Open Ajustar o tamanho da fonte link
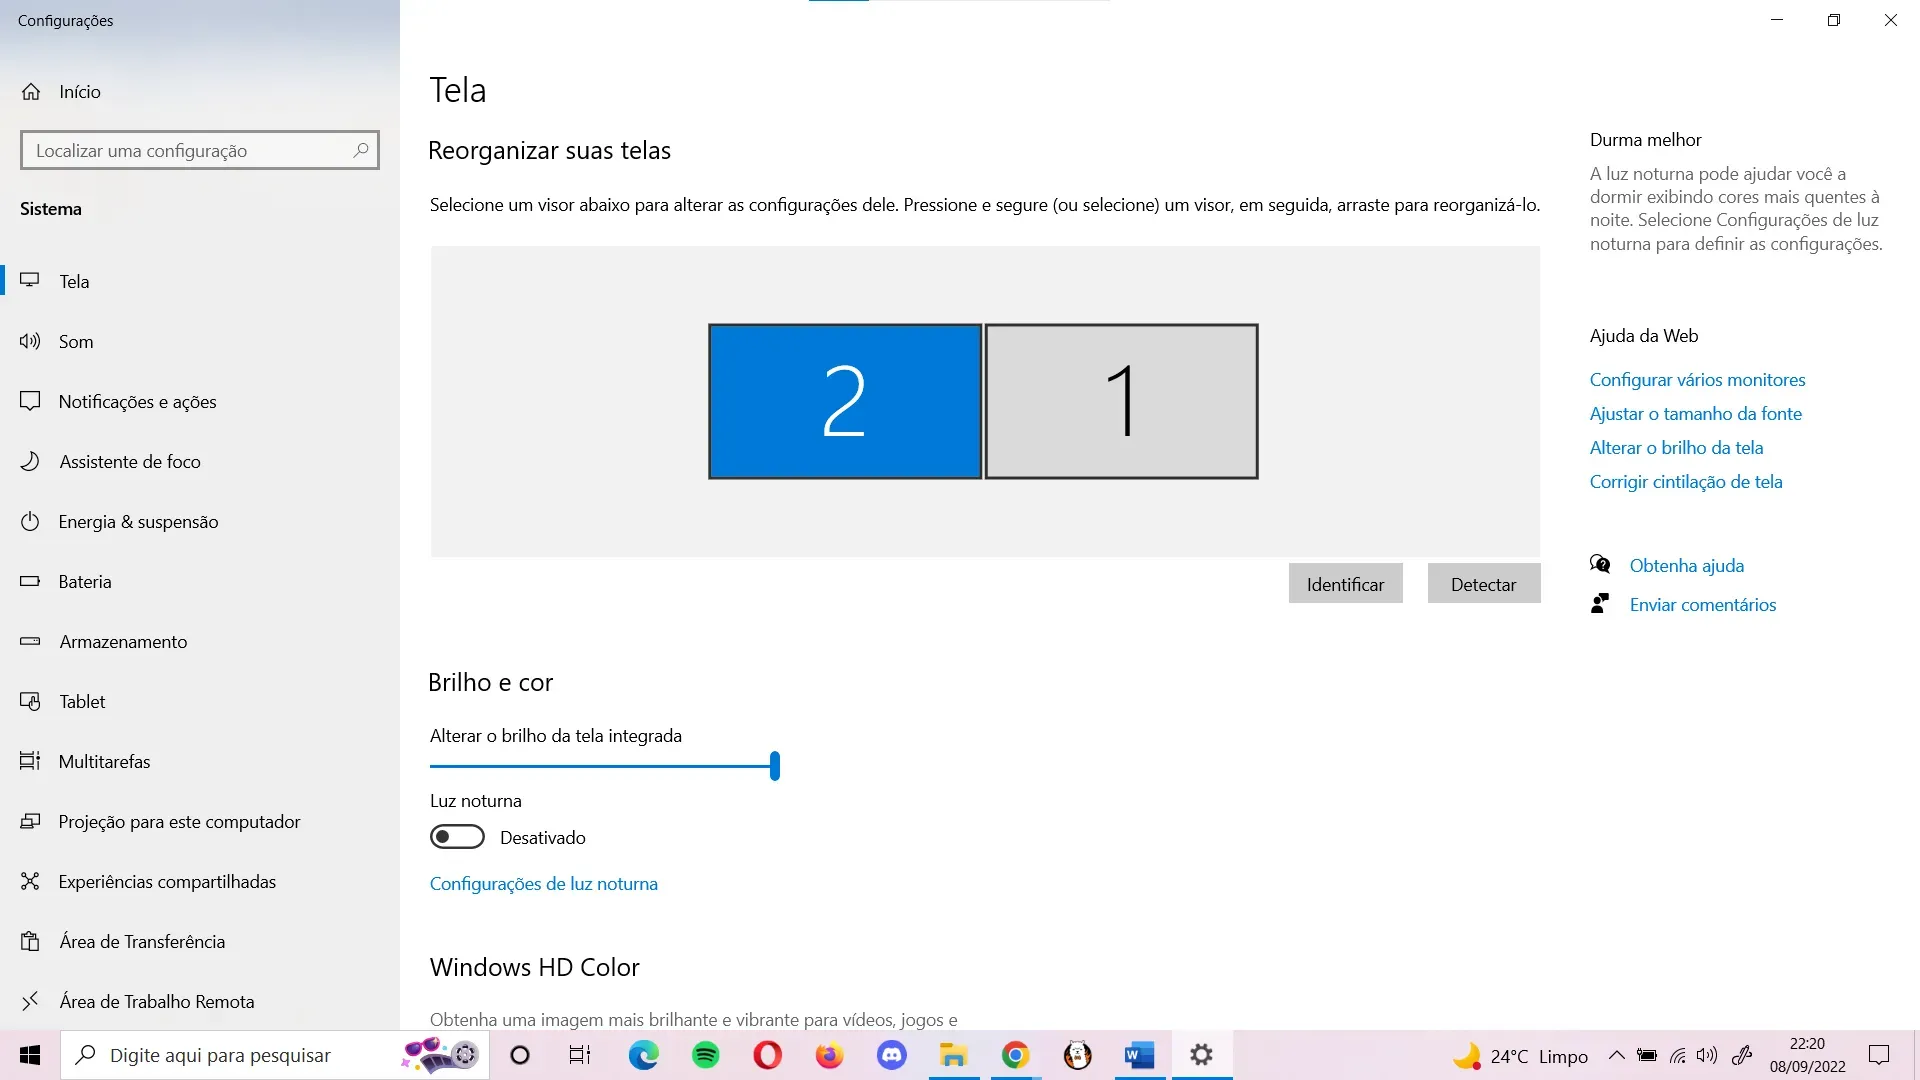The width and height of the screenshot is (1920, 1080). coord(1695,414)
